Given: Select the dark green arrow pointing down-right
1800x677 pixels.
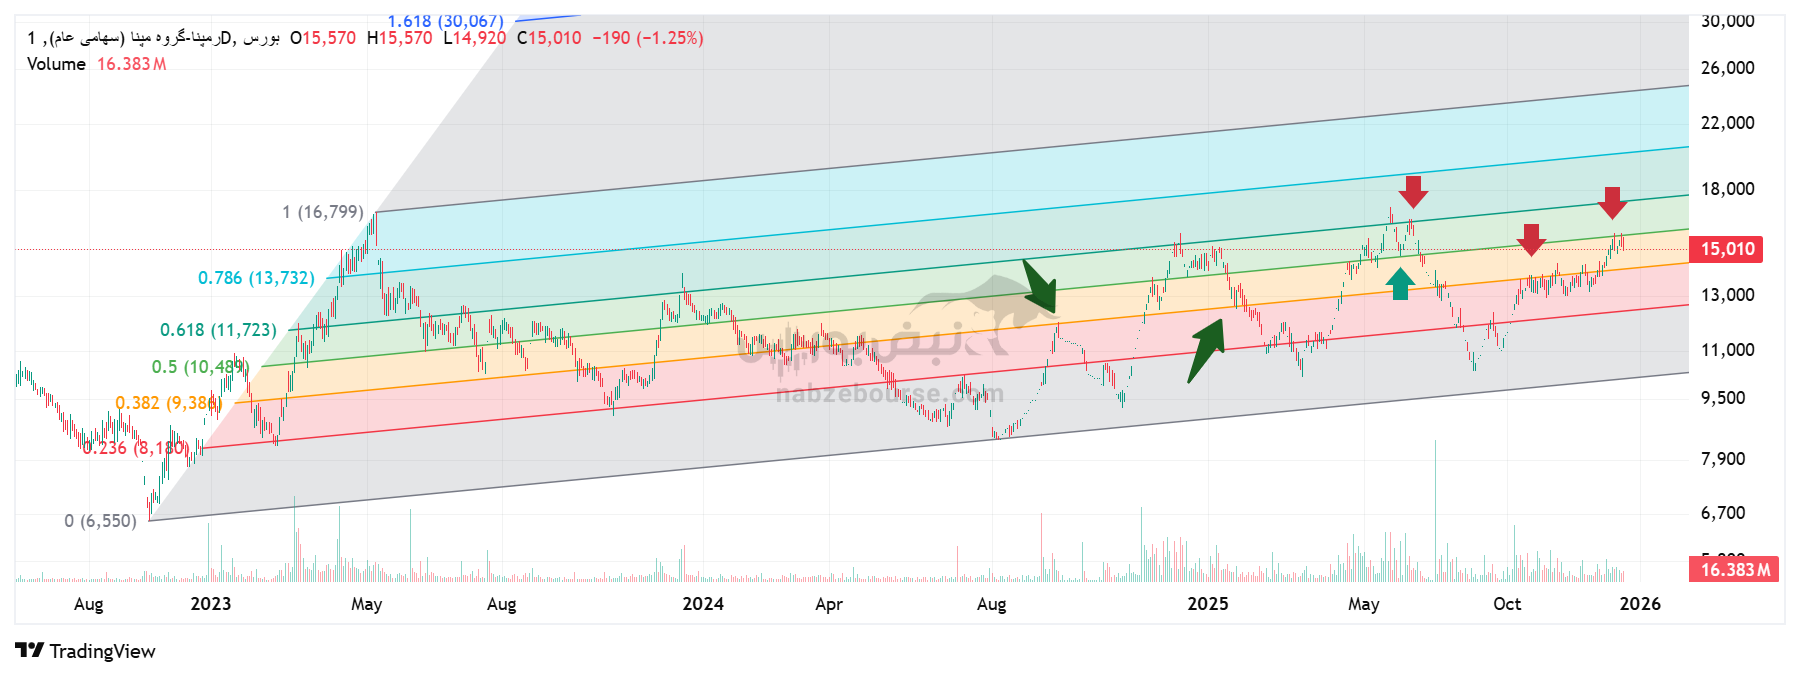Looking at the screenshot, I should (1040, 286).
